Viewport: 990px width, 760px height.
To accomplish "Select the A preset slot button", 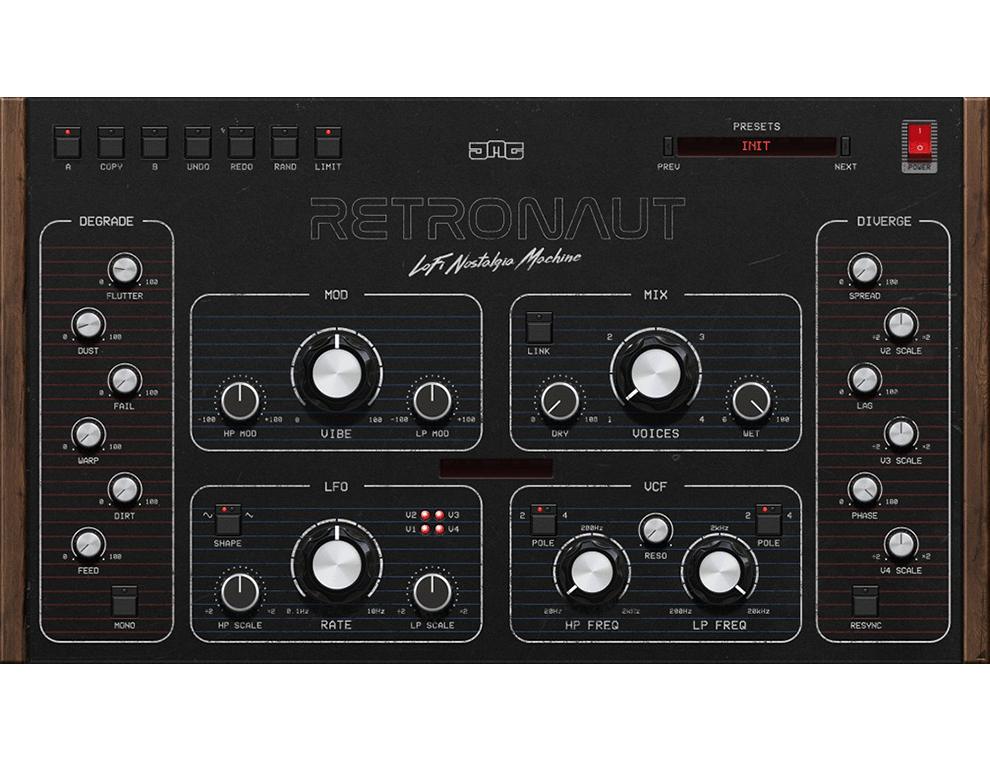I will coord(68,143).
